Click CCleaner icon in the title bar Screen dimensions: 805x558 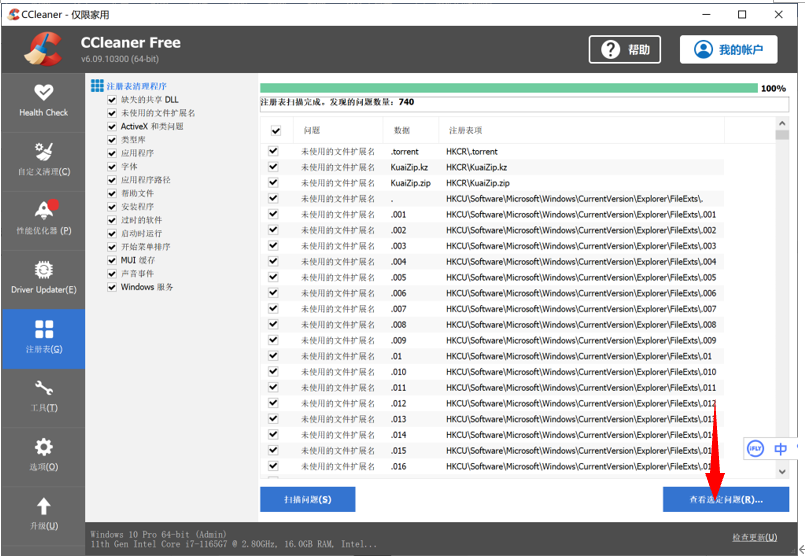pos(13,14)
